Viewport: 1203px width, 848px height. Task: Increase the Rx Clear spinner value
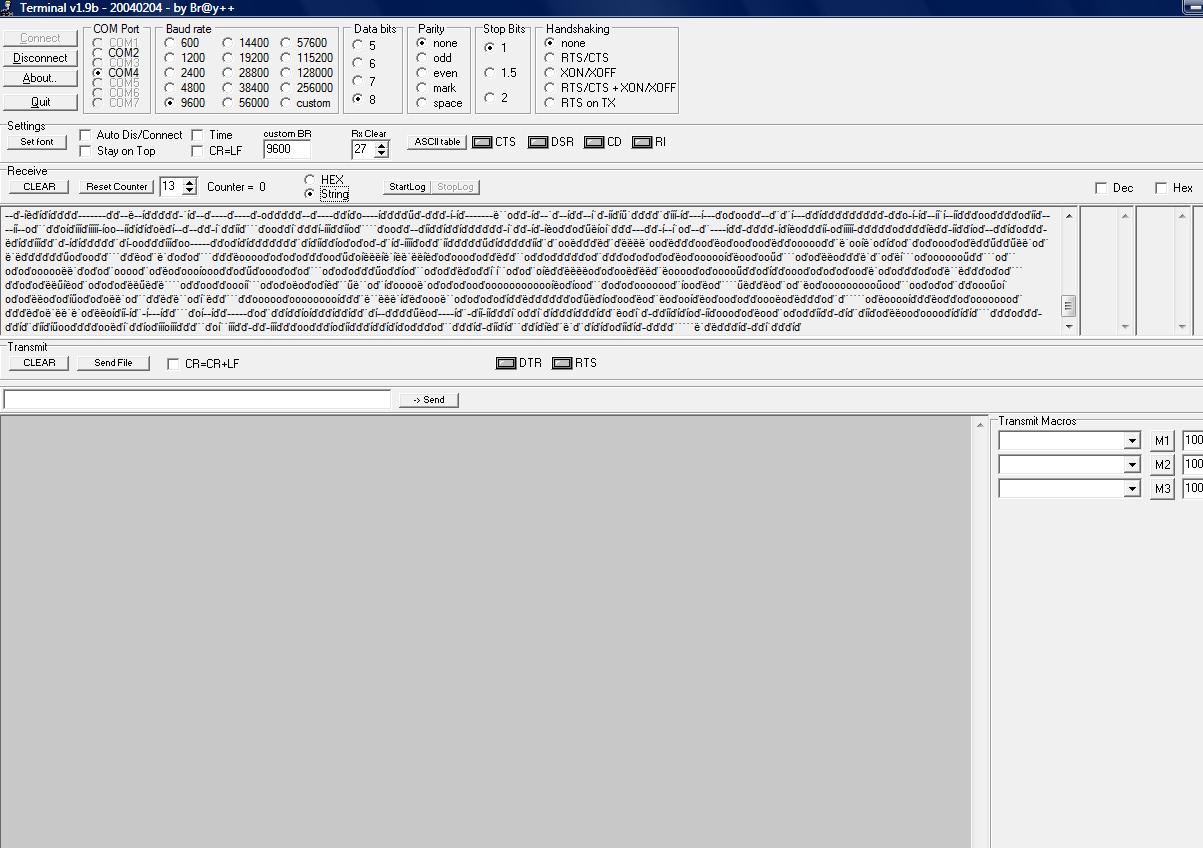[381, 145]
